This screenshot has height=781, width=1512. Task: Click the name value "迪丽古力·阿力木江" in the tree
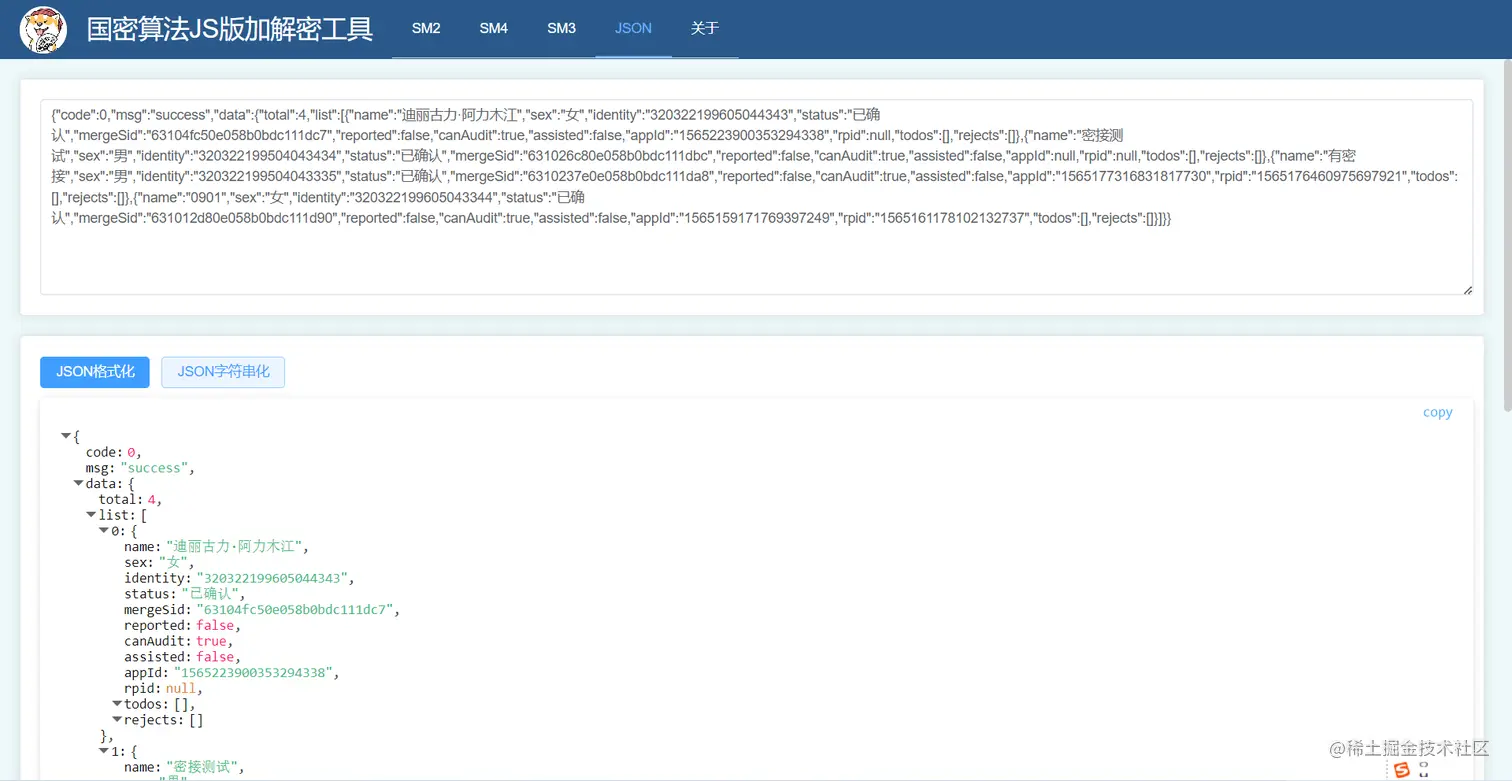click(236, 547)
